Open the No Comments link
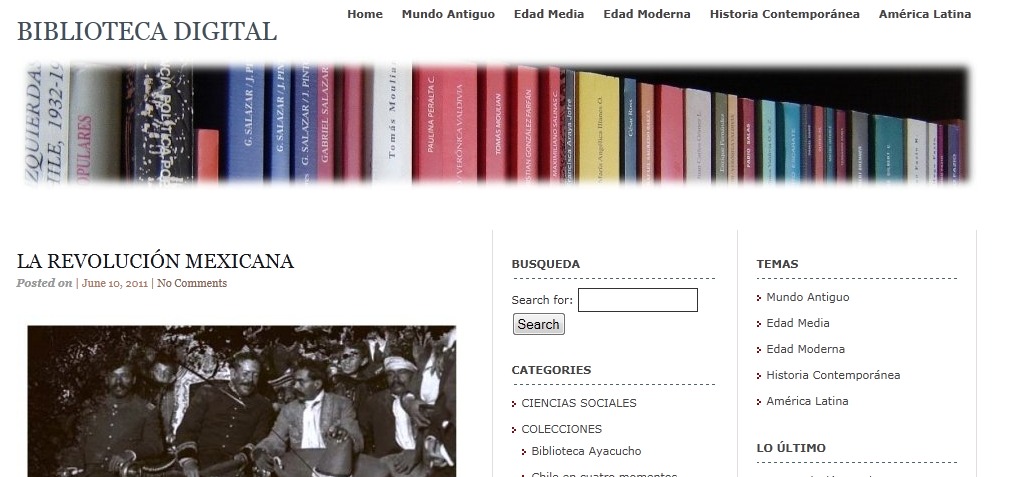The image size is (1014, 477). tap(192, 283)
